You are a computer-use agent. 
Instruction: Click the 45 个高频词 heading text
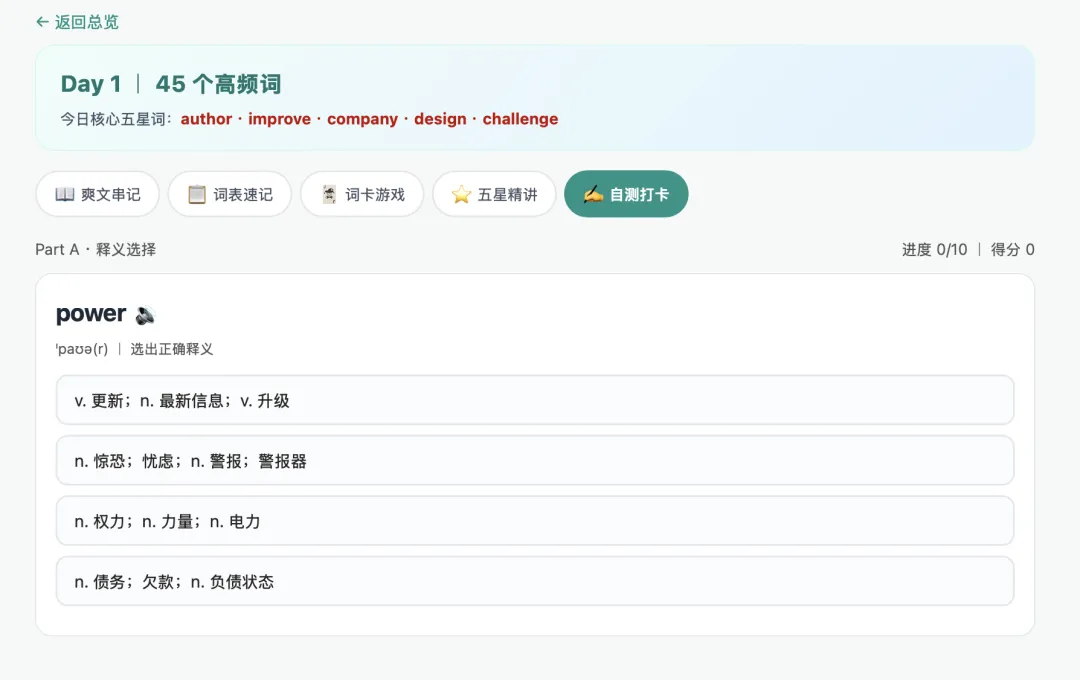[218, 84]
